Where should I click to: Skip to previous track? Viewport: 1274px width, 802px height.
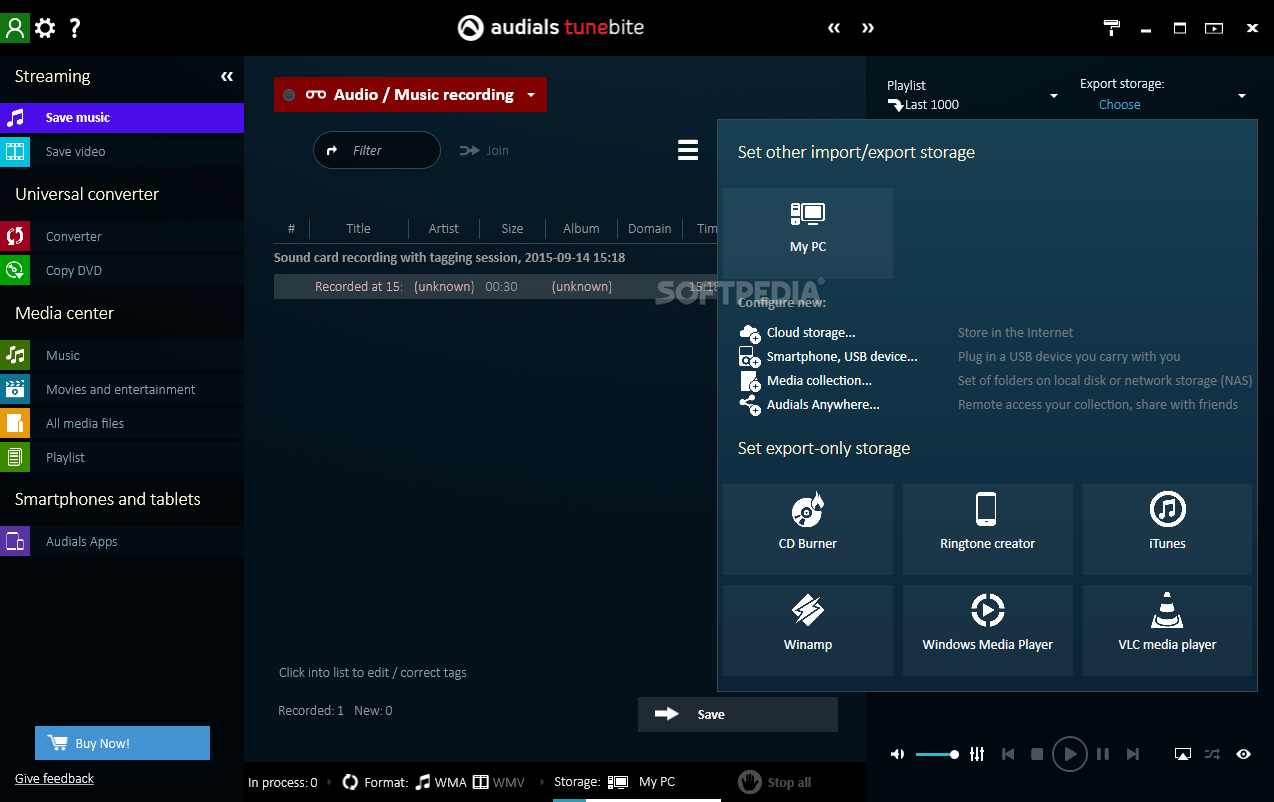1008,754
